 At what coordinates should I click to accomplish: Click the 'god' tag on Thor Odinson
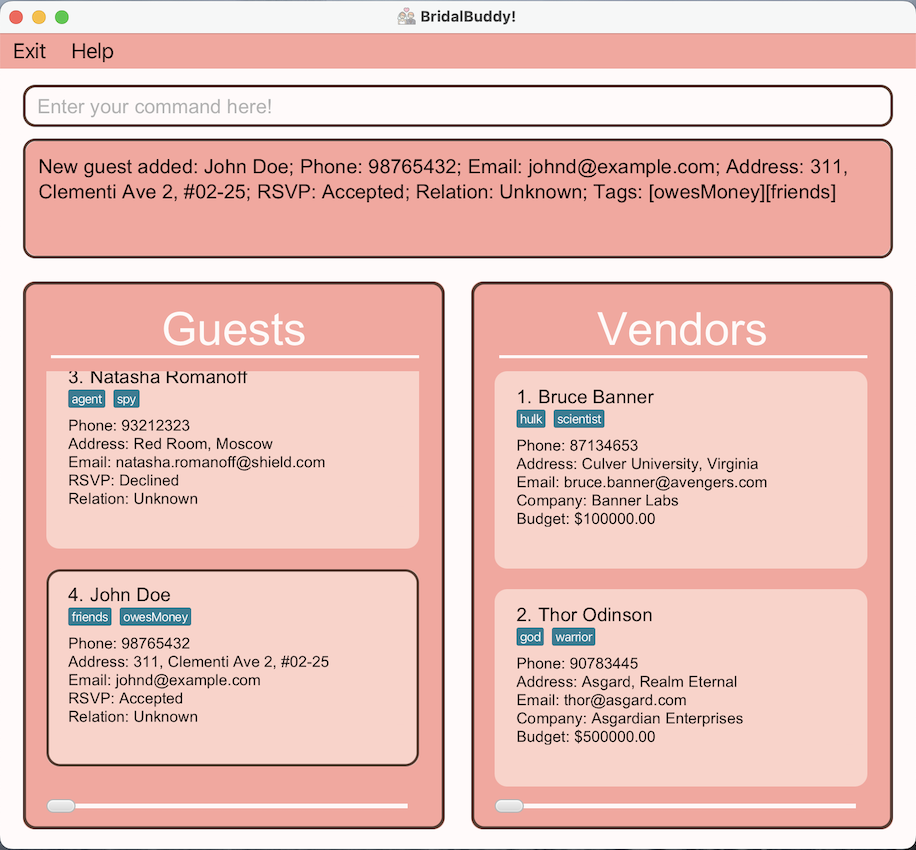[x=530, y=637]
